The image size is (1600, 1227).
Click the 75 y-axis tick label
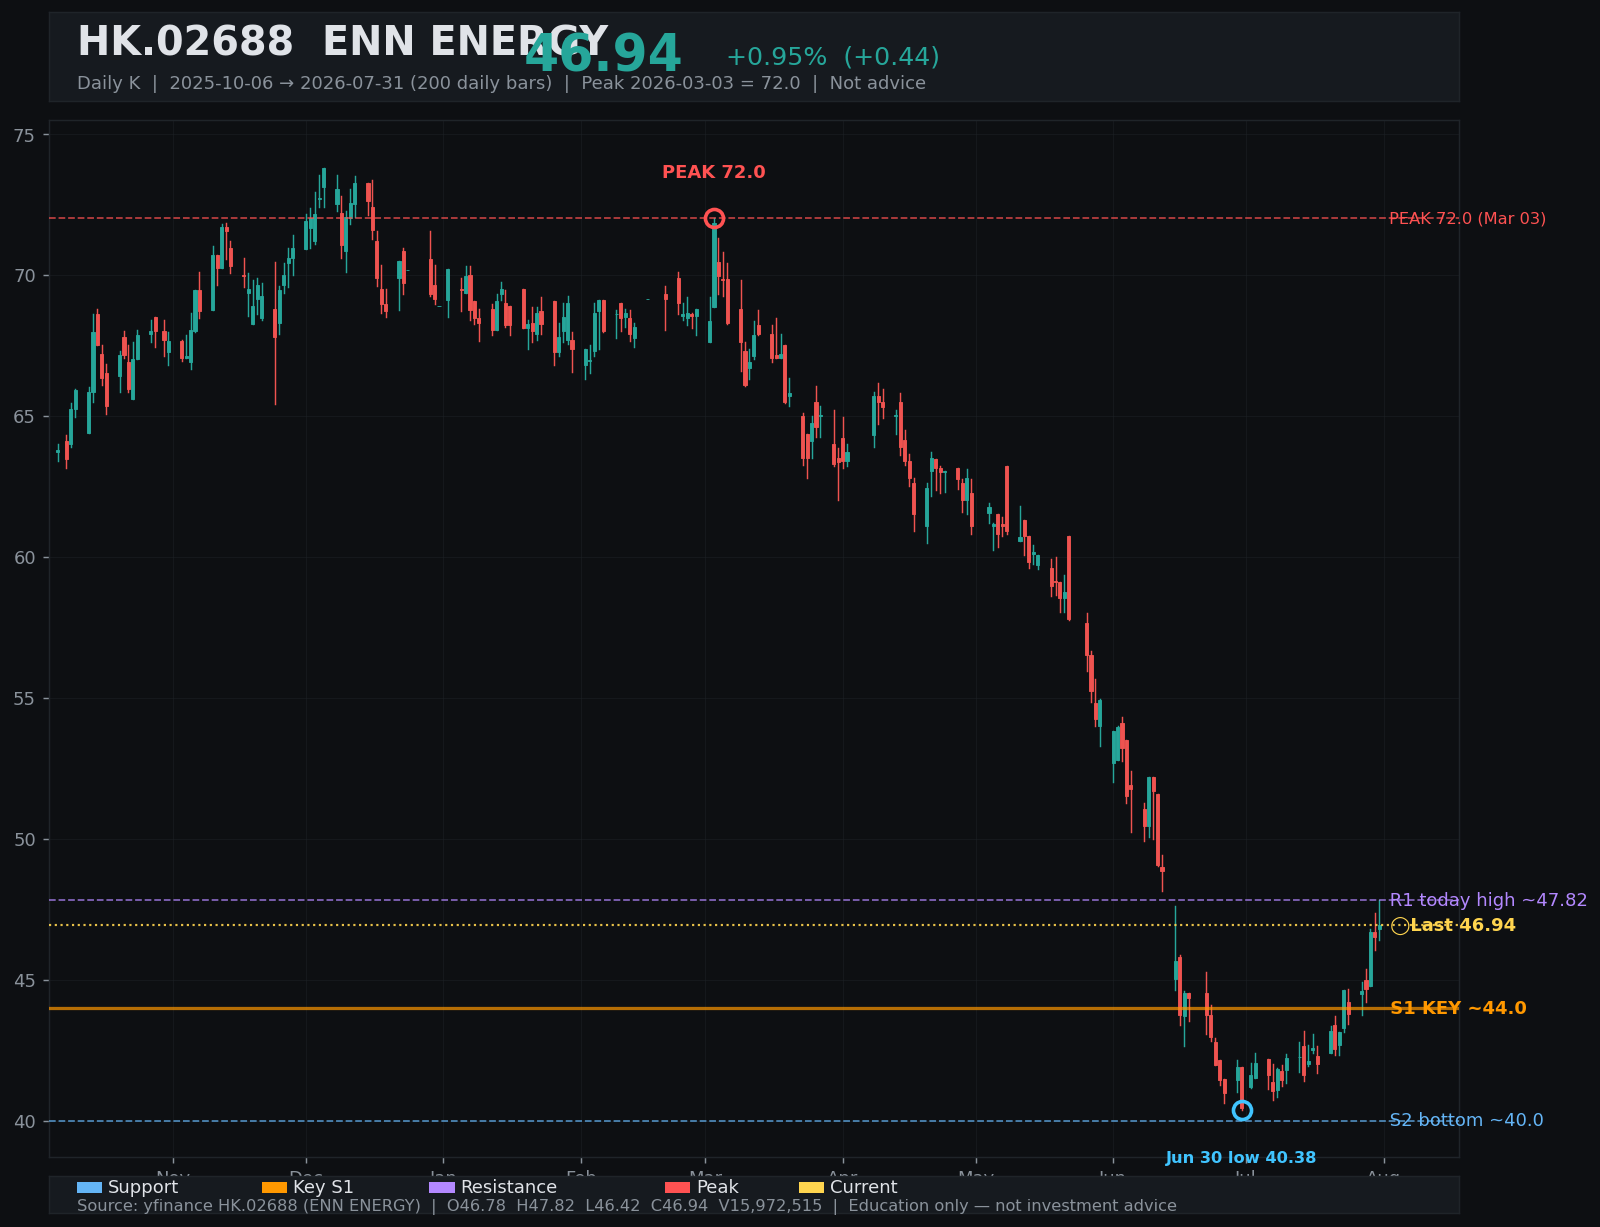(x=25, y=135)
